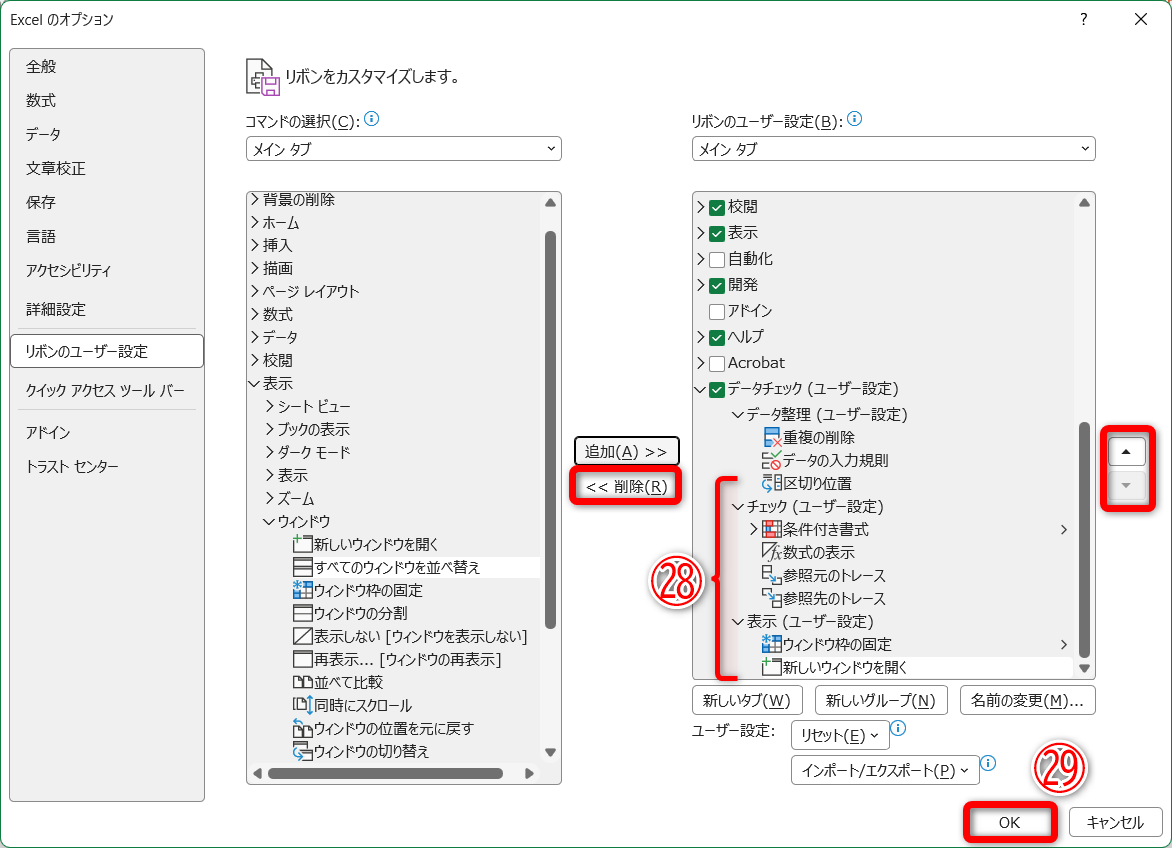Click the << 削除 button
The height and width of the screenshot is (848, 1172).
pos(626,487)
